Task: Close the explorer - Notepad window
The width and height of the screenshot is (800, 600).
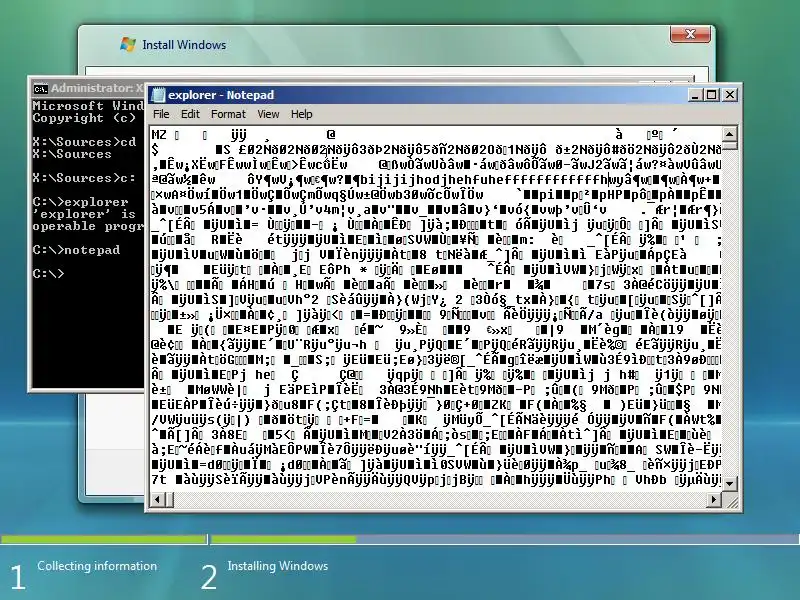Action: [730, 95]
